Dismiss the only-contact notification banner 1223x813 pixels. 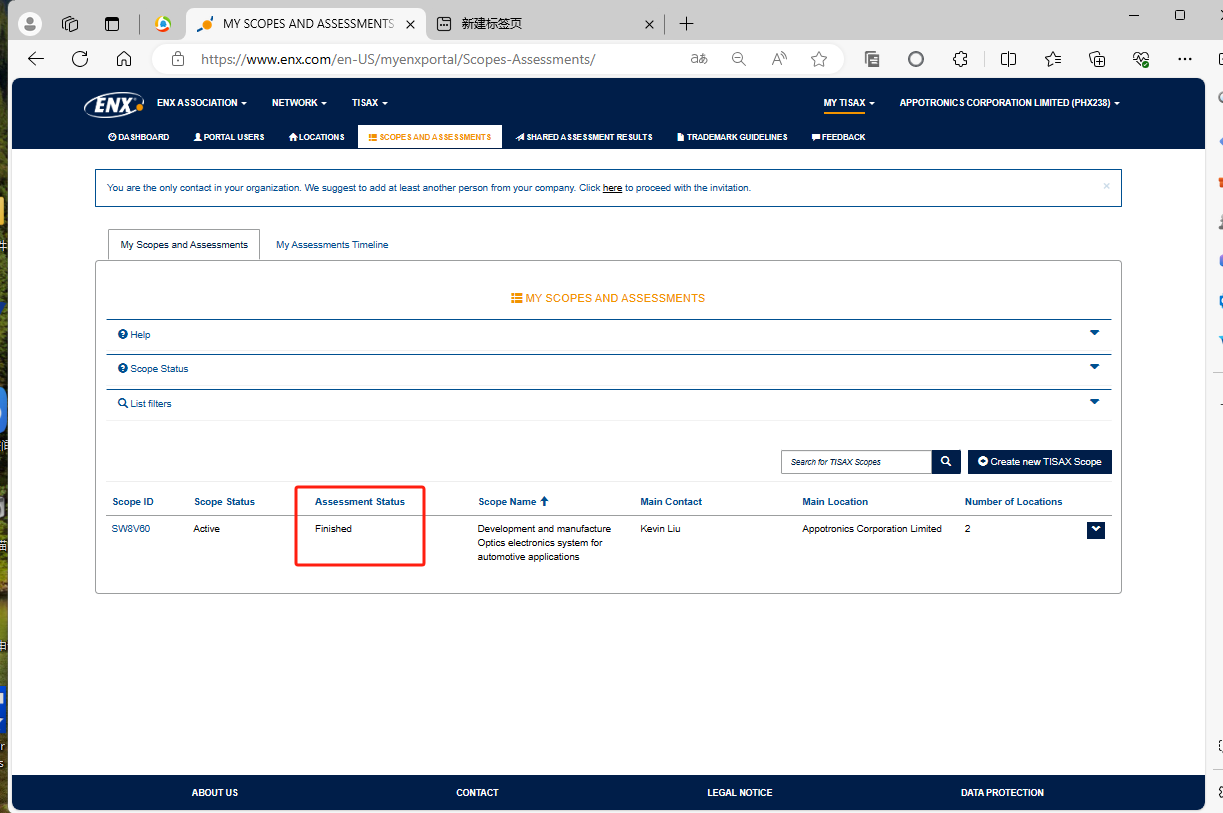(x=1106, y=186)
